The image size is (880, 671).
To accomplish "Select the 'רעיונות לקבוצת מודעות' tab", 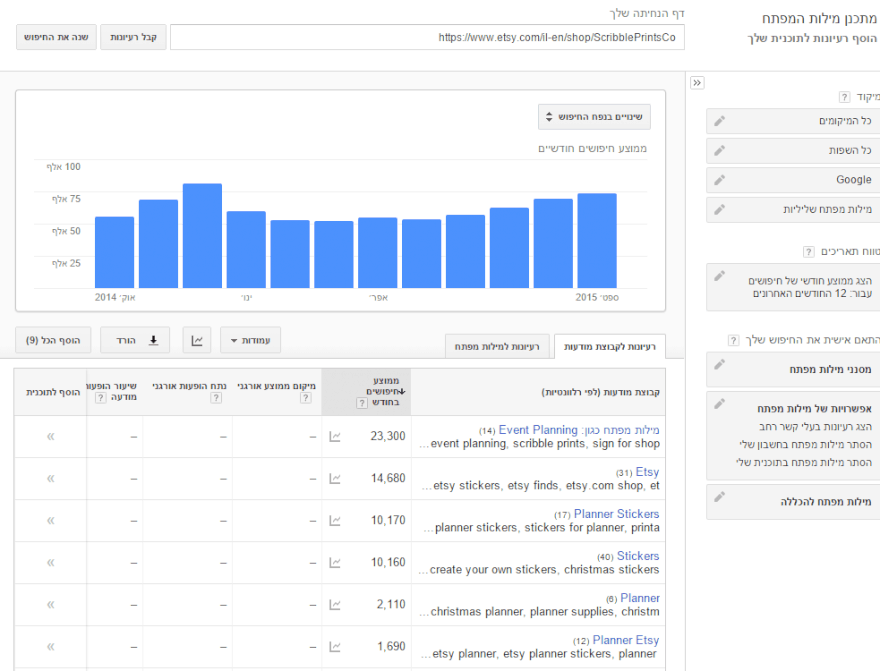I will [x=610, y=346].
